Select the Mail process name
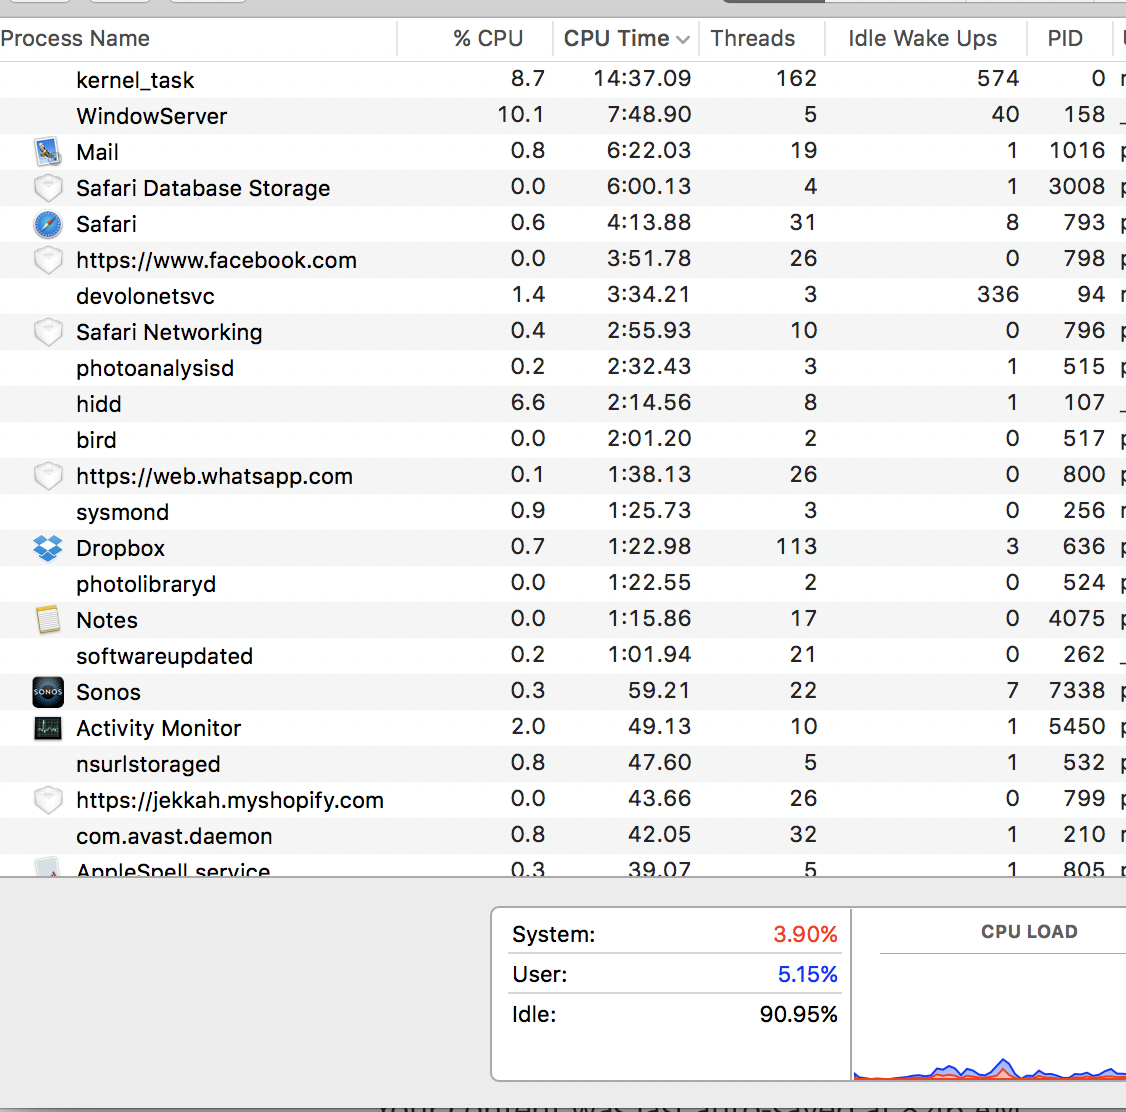The image size is (1126, 1112). [97, 152]
